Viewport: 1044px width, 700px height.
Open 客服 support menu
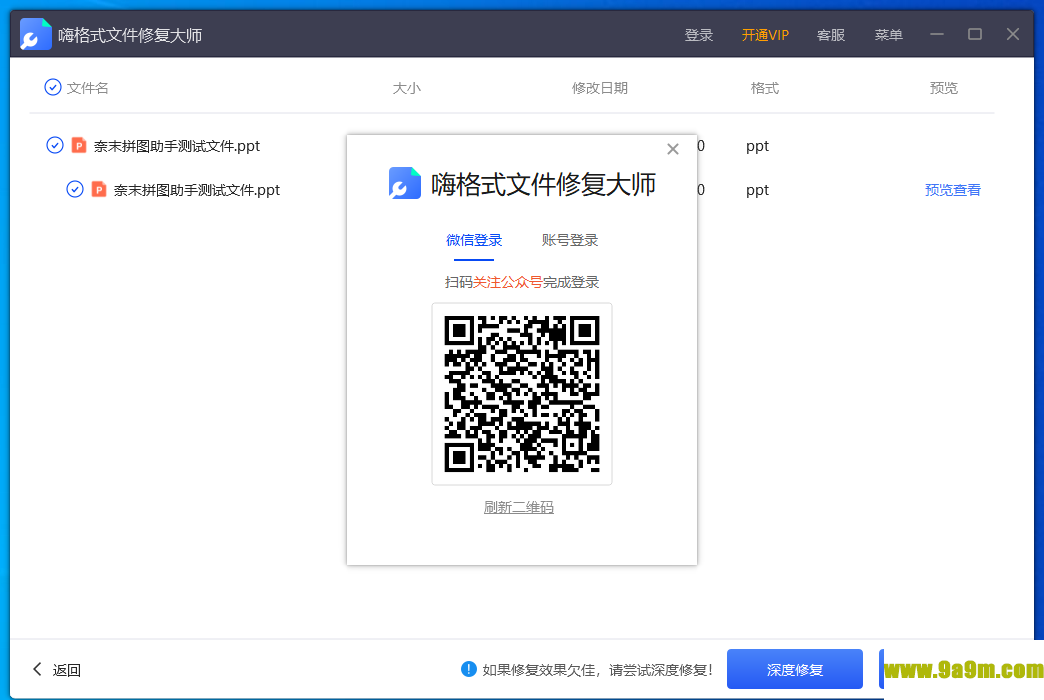(x=830, y=35)
